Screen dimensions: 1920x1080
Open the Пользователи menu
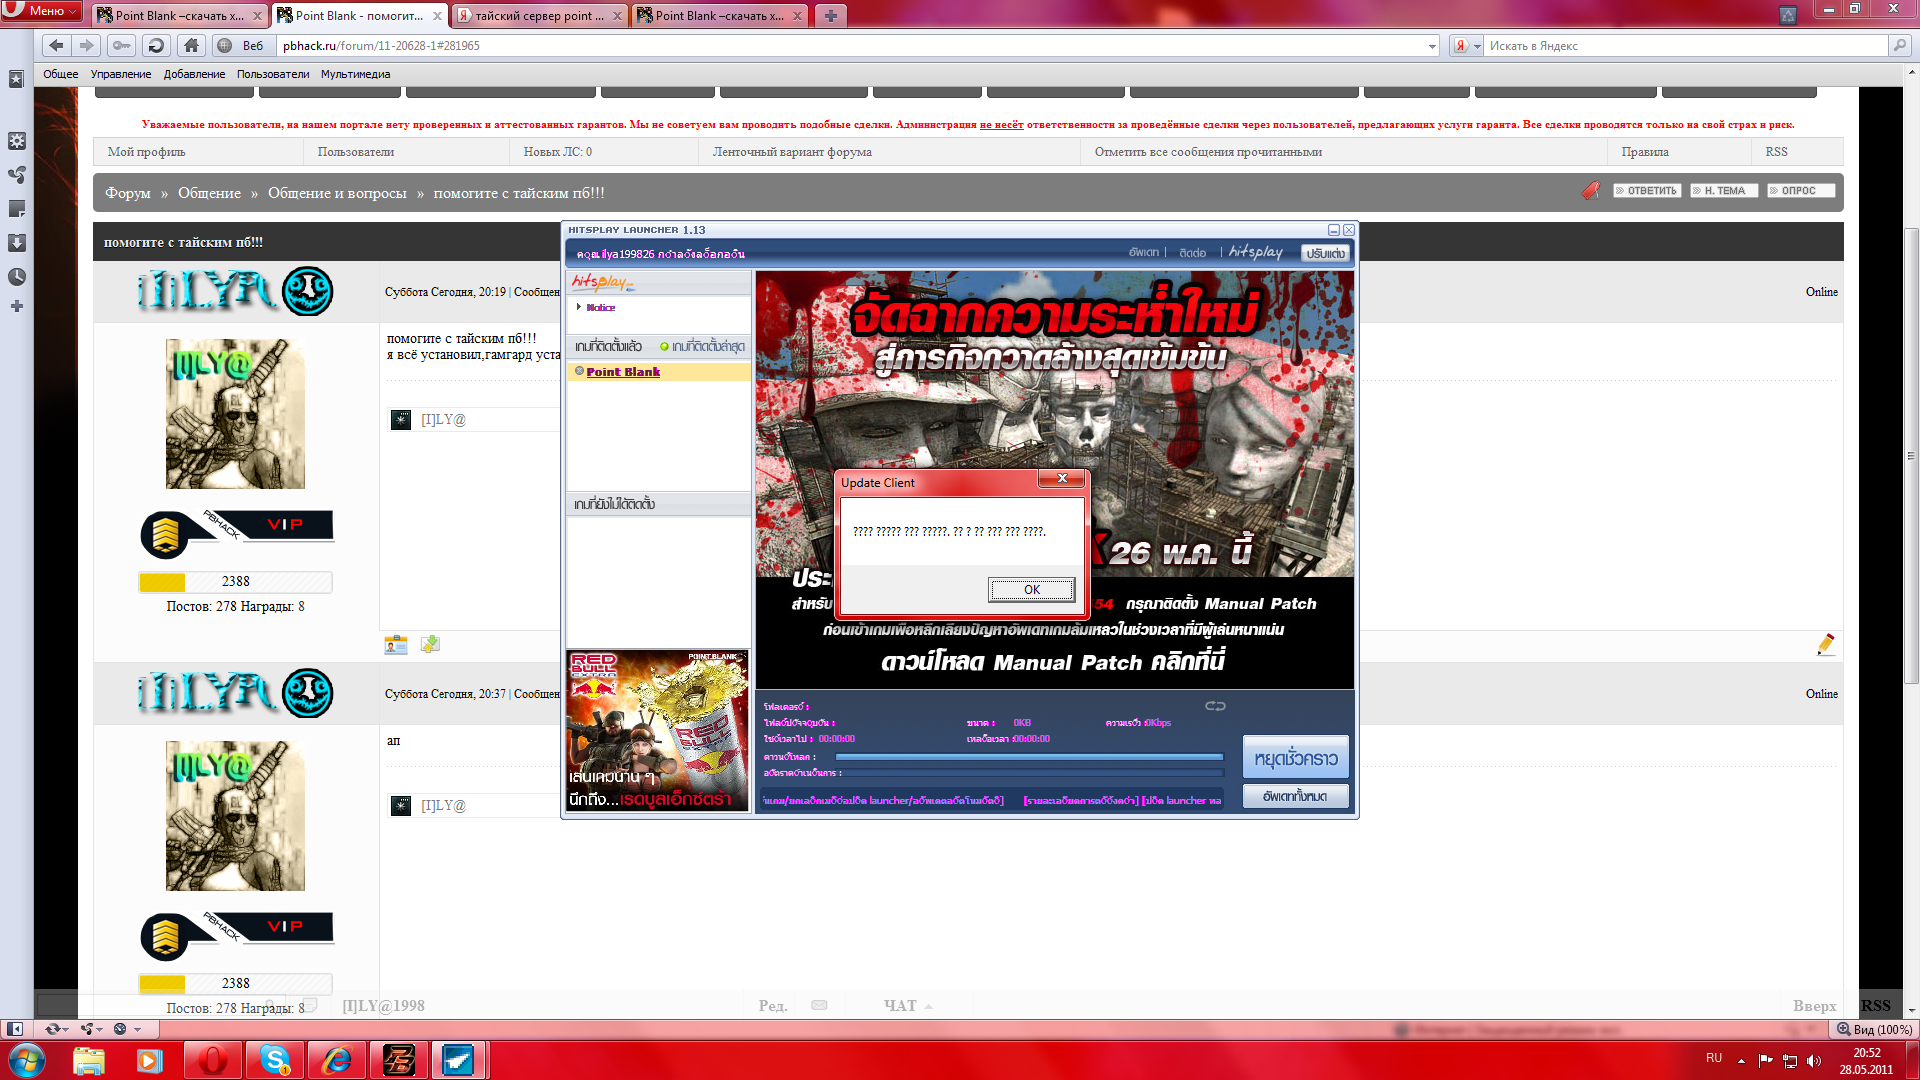(x=273, y=74)
